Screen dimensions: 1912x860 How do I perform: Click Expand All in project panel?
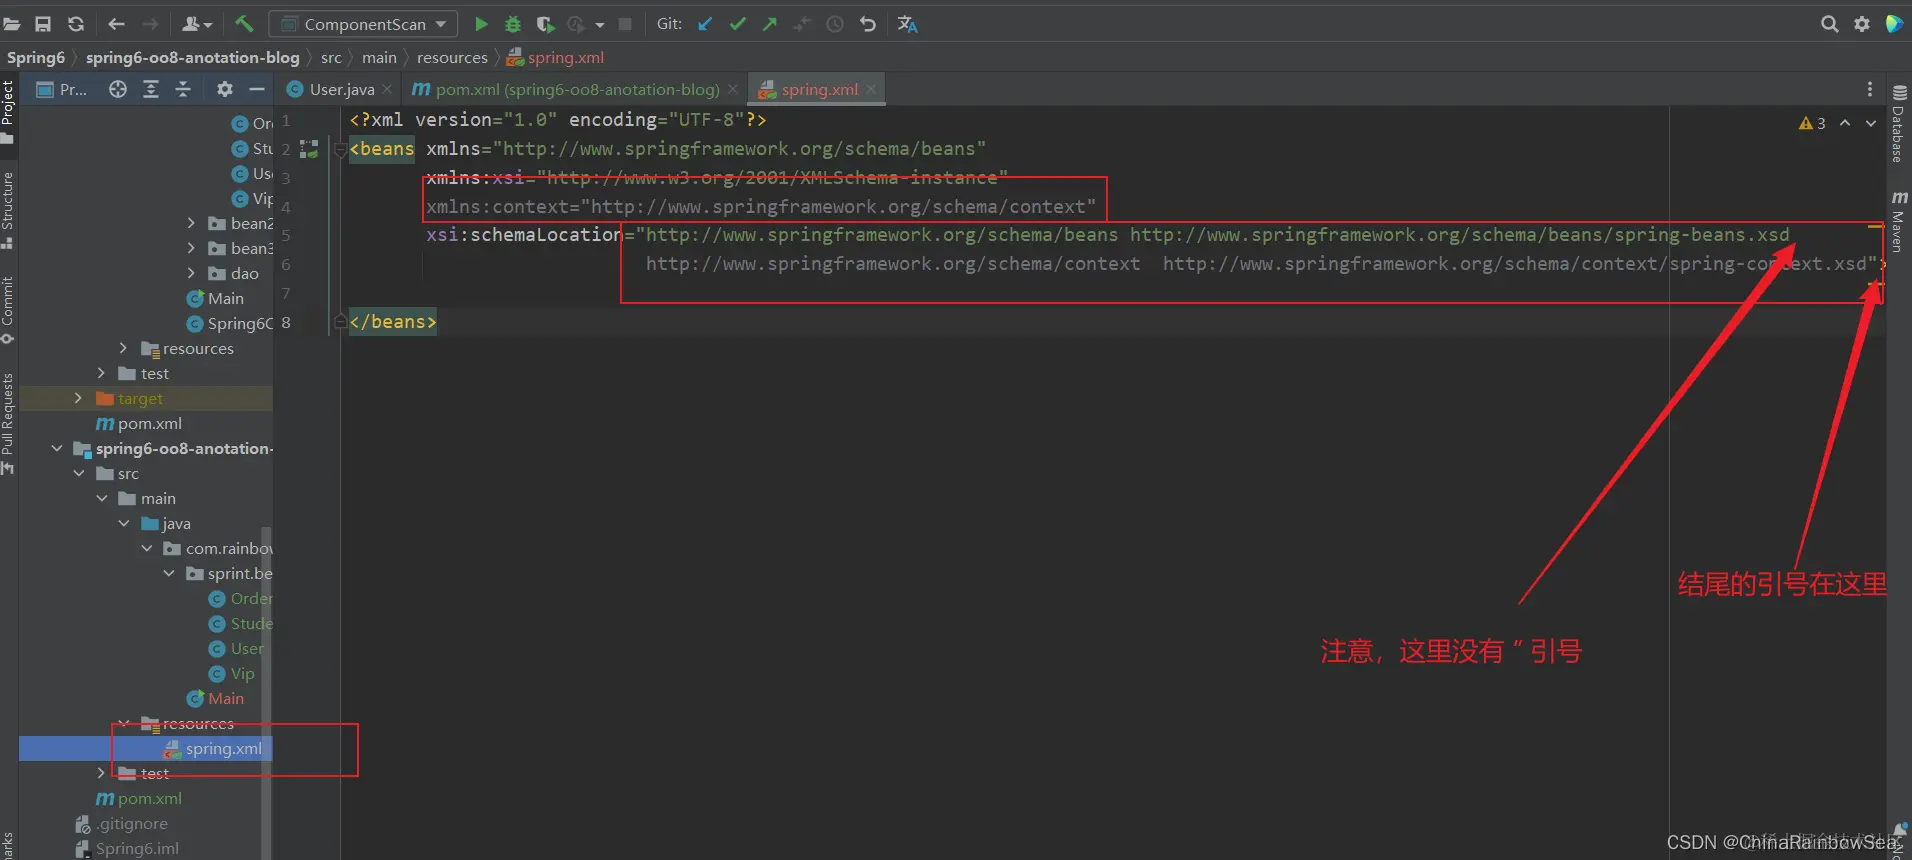click(x=151, y=89)
